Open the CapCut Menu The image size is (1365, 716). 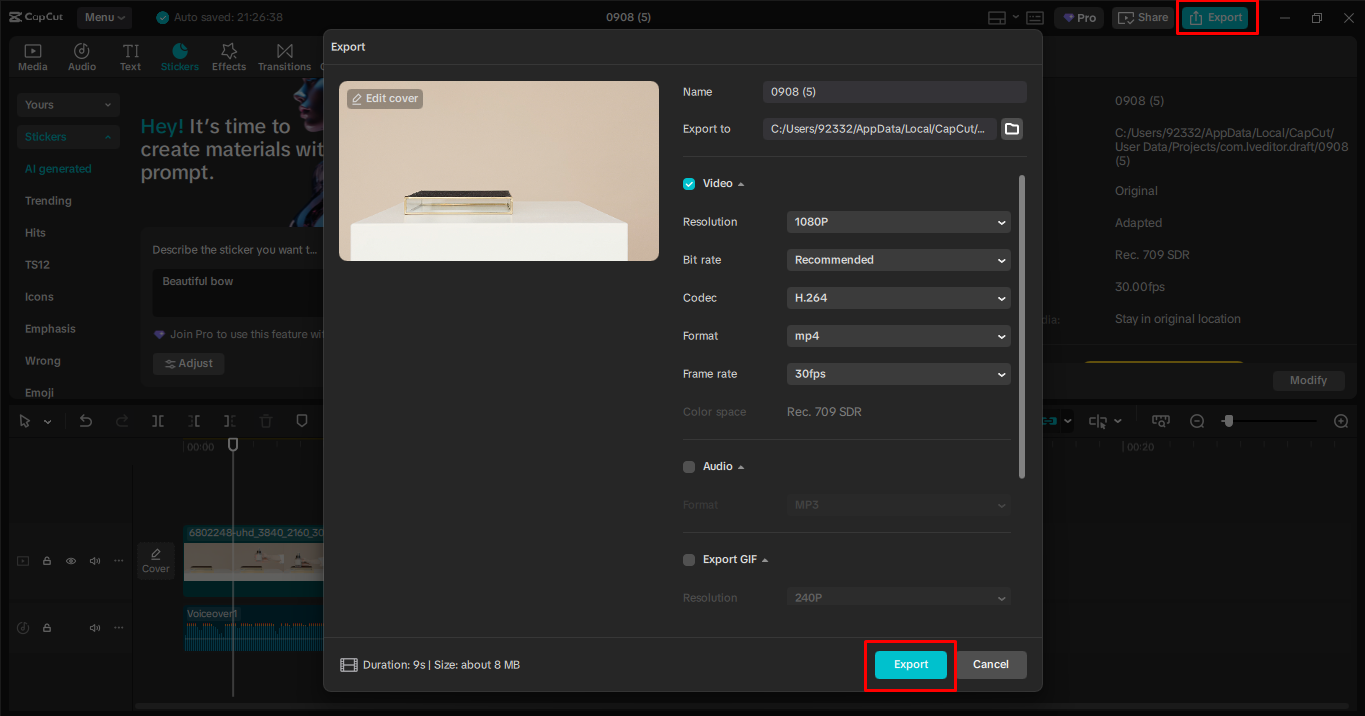click(105, 17)
